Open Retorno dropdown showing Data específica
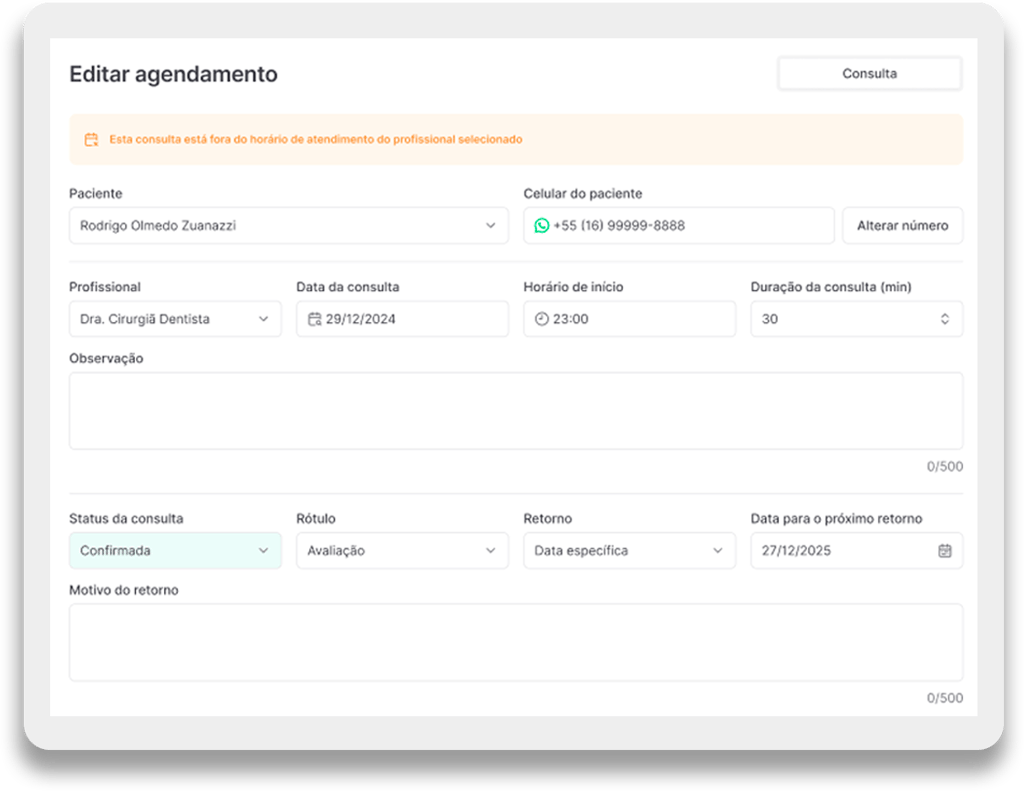The width and height of the screenshot is (1024, 791). pyautogui.click(x=630, y=551)
